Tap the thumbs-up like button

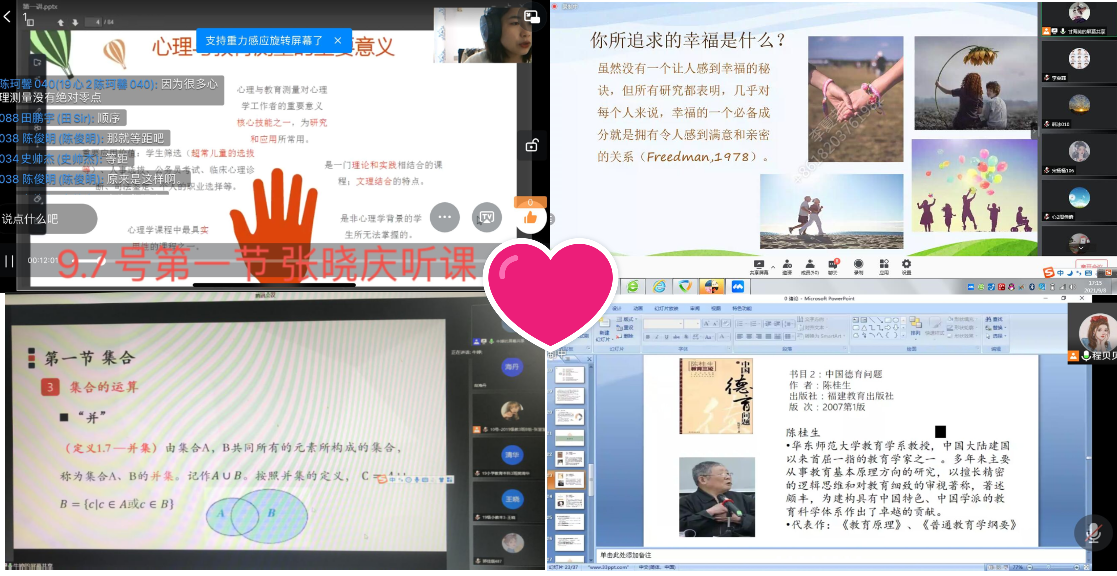[x=530, y=216]
